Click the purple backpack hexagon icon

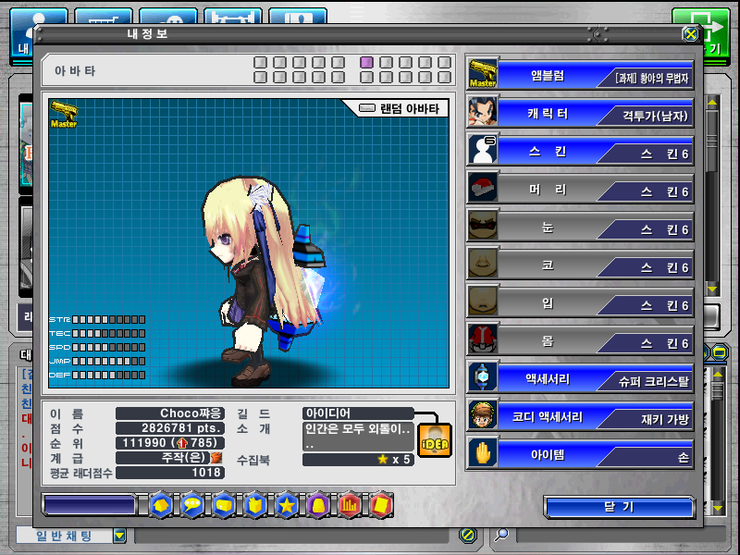pos(318,506)
